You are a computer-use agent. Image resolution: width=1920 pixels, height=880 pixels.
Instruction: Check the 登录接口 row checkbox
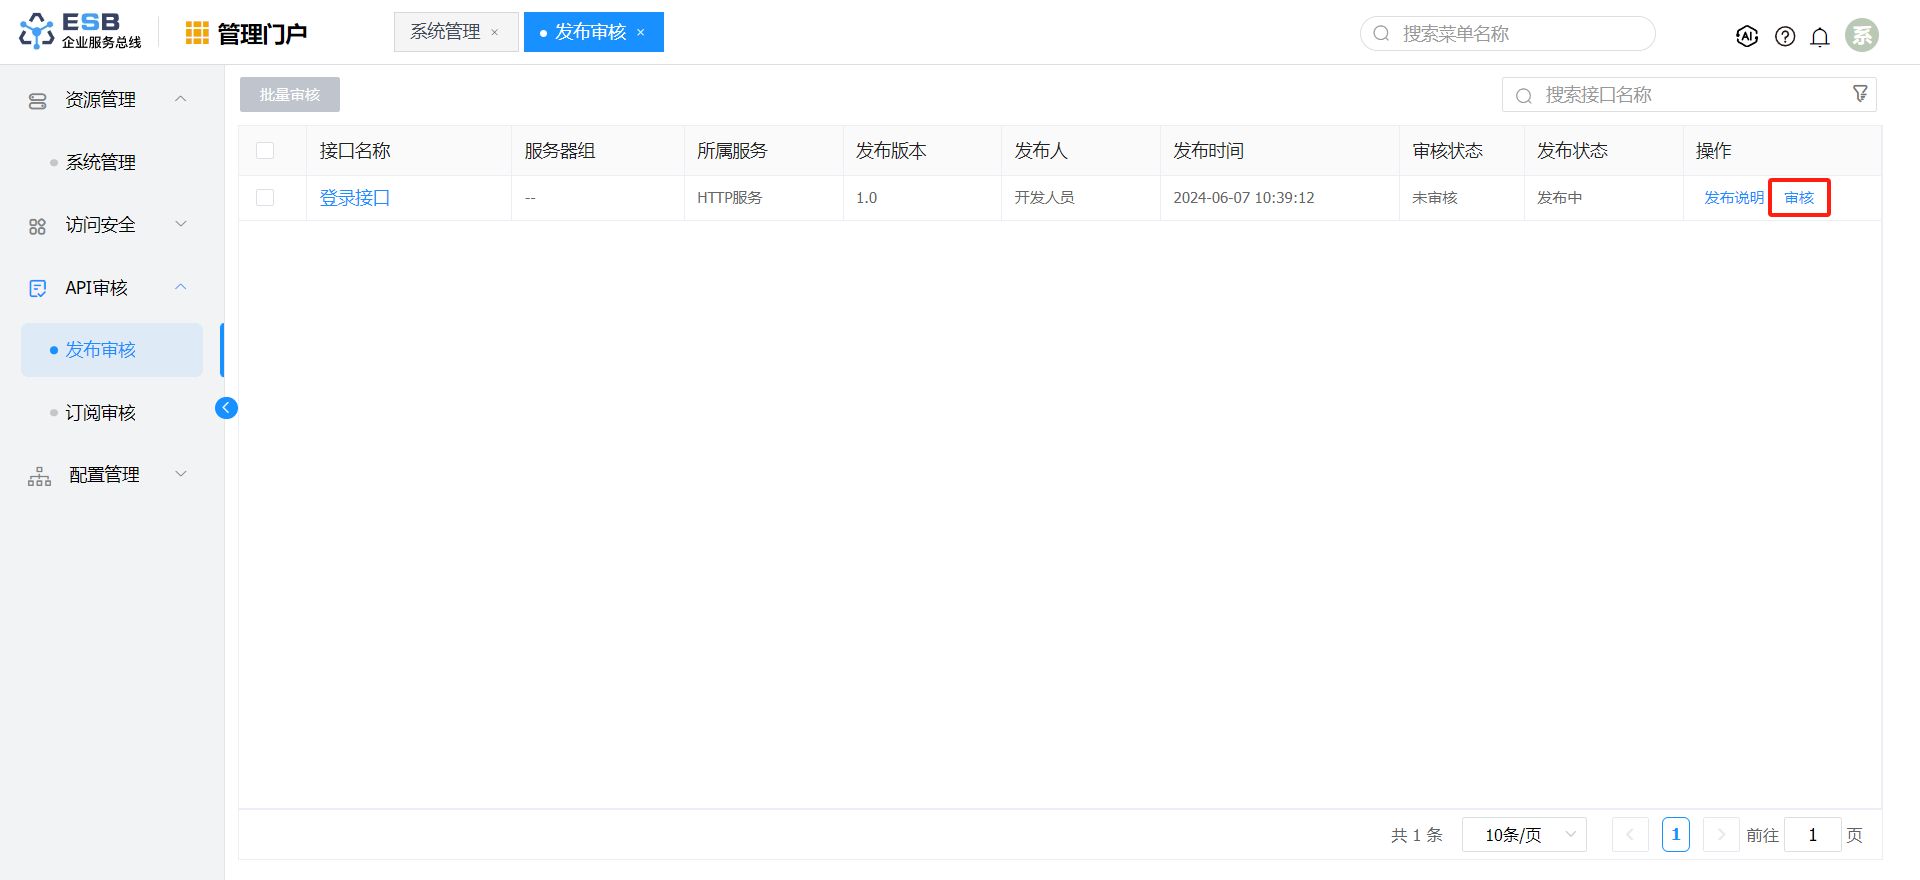pos(265,198)
